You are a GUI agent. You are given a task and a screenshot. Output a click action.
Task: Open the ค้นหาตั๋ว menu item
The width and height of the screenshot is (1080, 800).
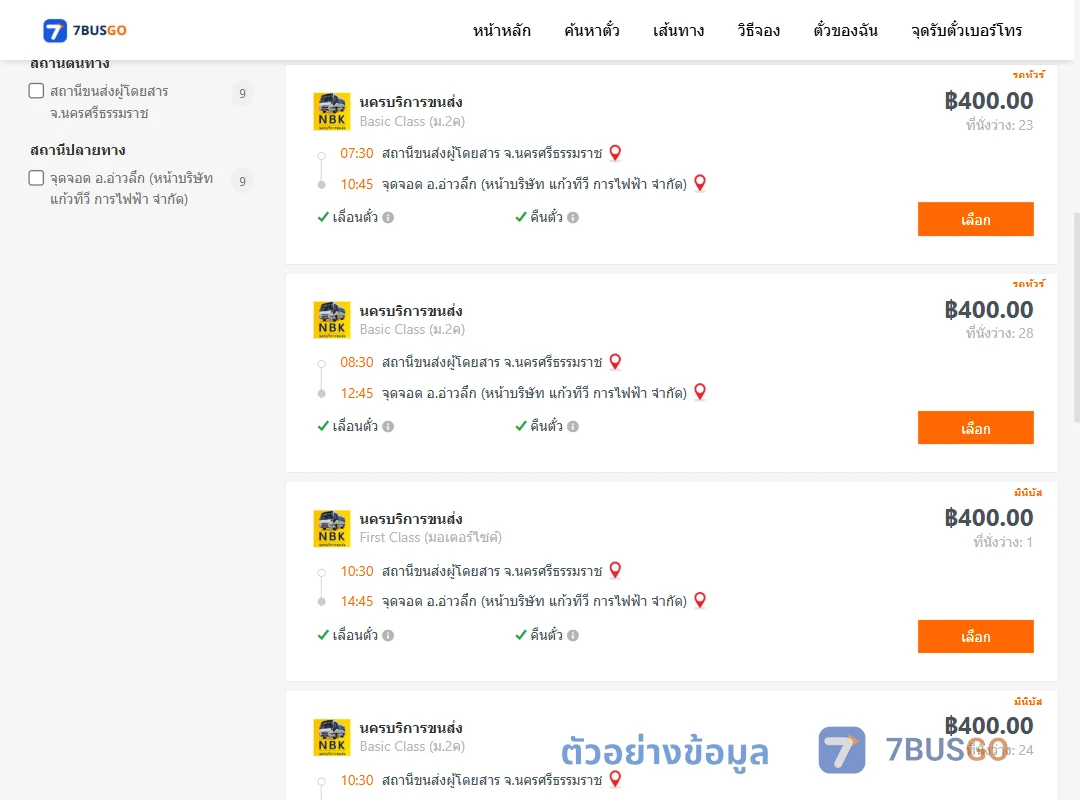tap(592, 30)
